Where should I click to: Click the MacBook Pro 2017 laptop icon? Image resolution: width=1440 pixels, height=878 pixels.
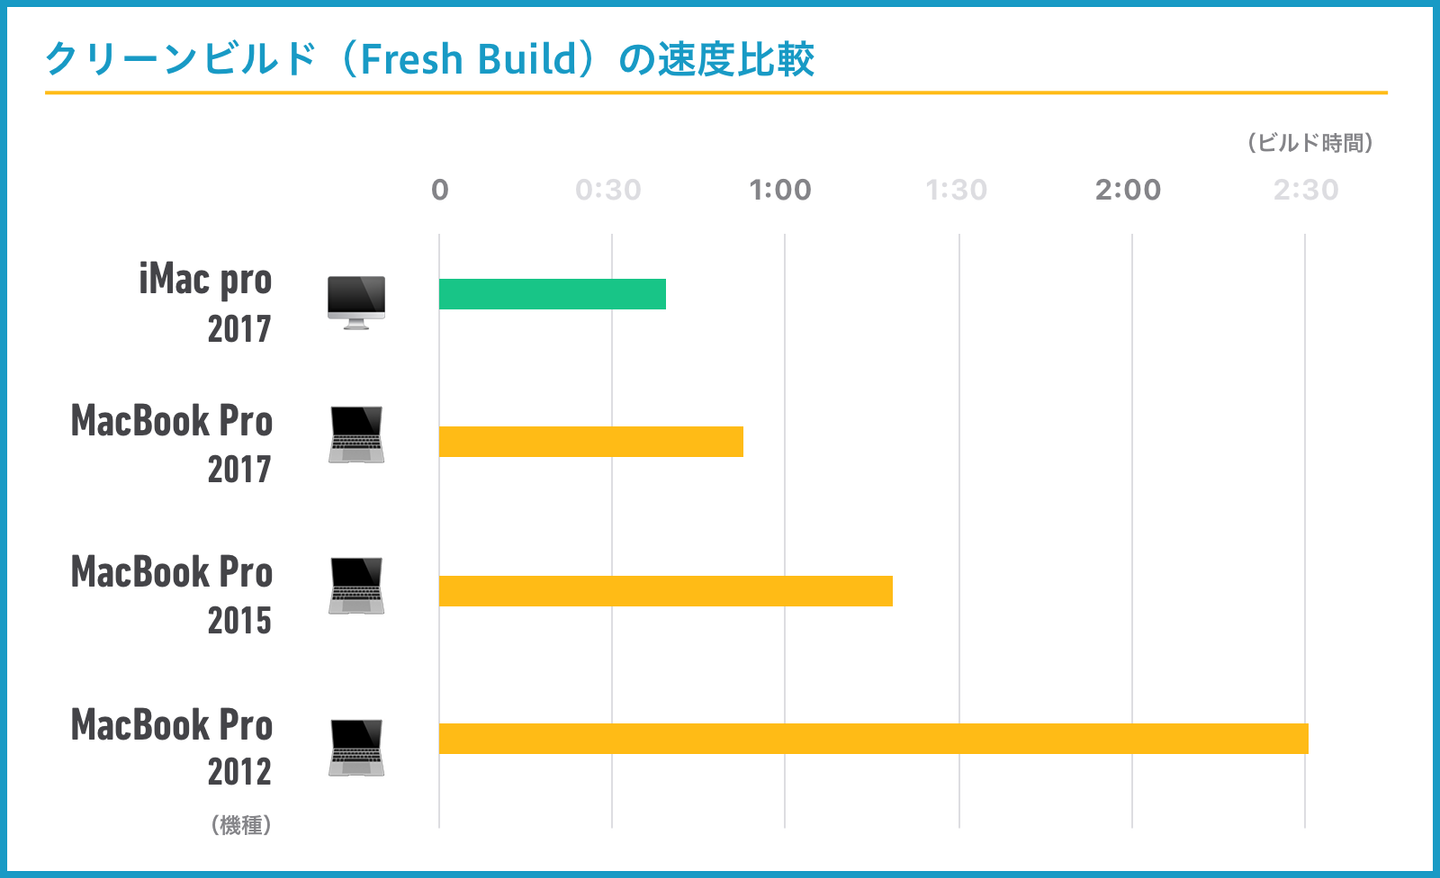click(357, 435)
